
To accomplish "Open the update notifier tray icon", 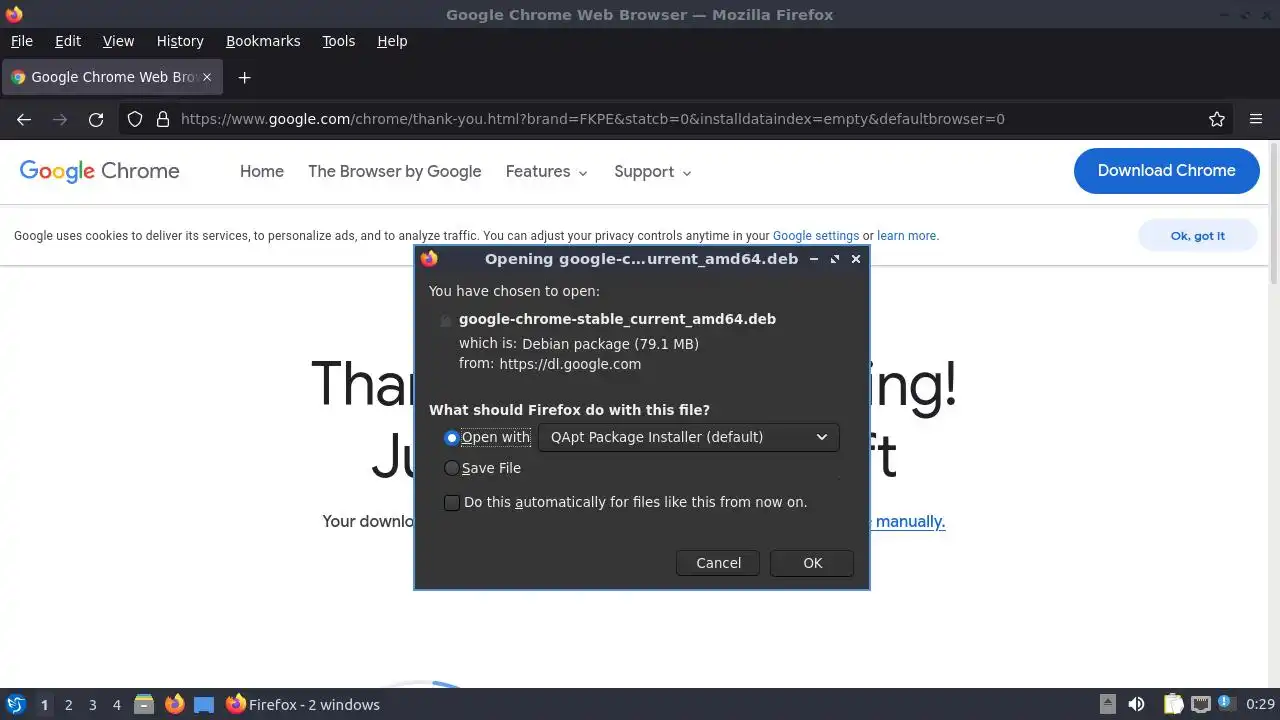I will (1225, 704).
